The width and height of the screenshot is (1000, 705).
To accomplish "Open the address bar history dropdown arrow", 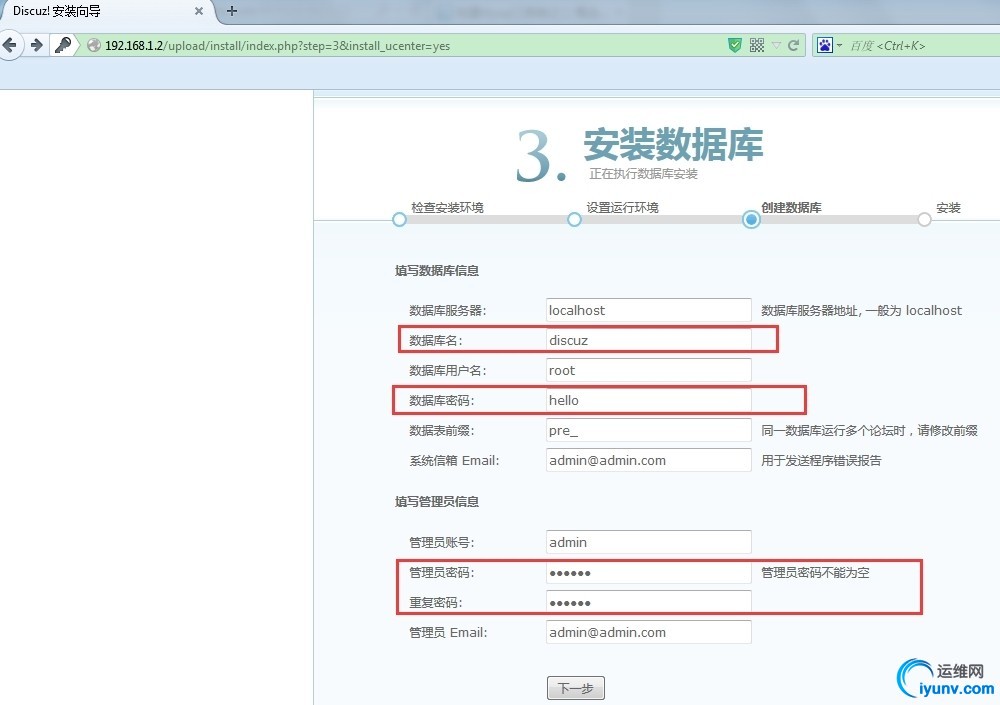I will [x=776, y=45].
